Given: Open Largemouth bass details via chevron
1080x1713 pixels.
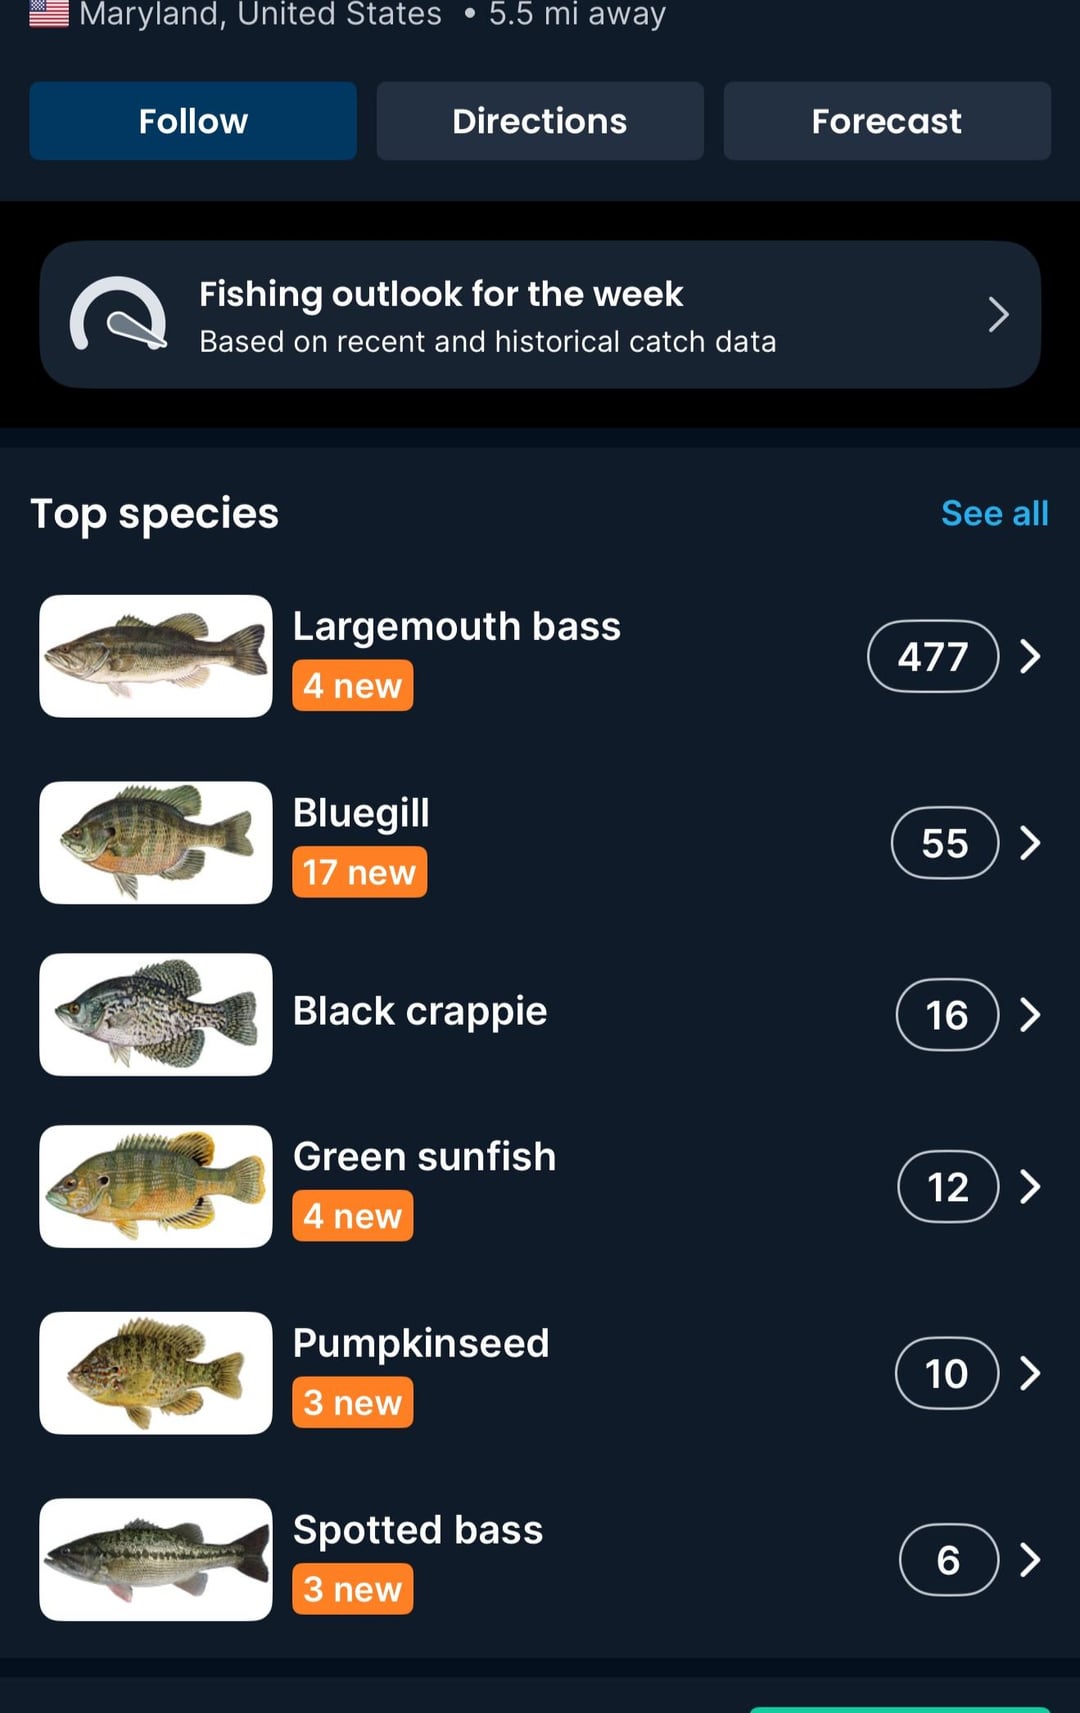Looking at the screenshot, I should click(1030, 657).
